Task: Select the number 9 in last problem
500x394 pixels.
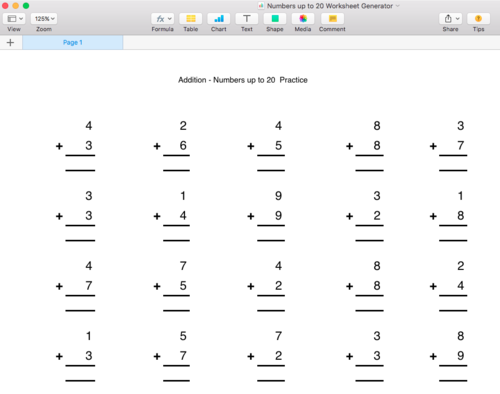Action: [460, 356]
